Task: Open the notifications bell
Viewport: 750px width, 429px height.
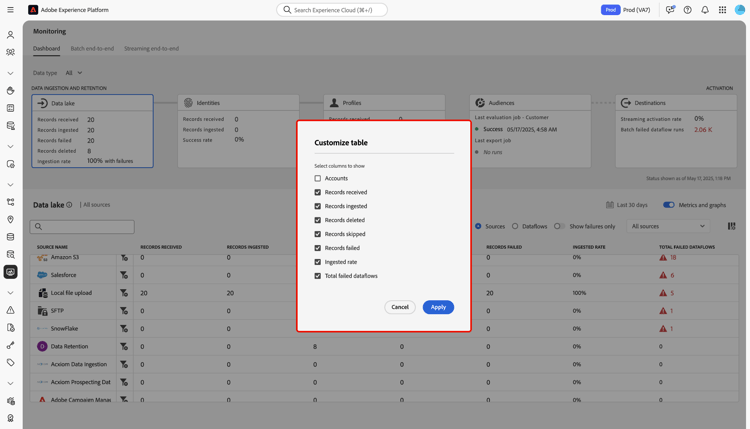Action: point(705,10)
